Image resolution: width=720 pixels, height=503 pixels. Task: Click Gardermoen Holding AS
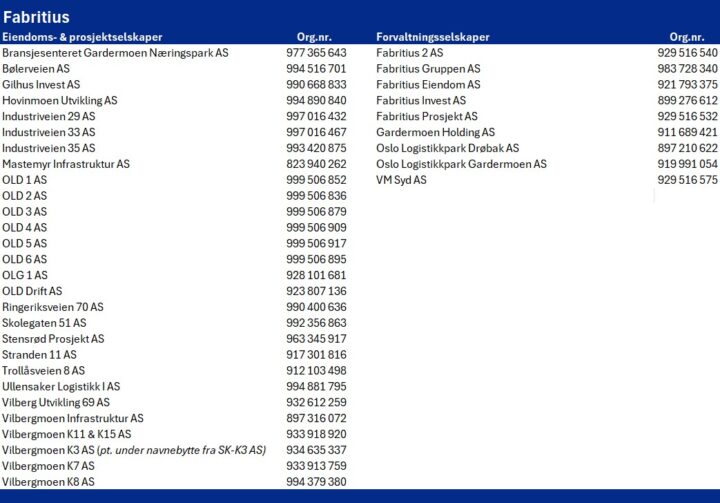tap(435, 132)
